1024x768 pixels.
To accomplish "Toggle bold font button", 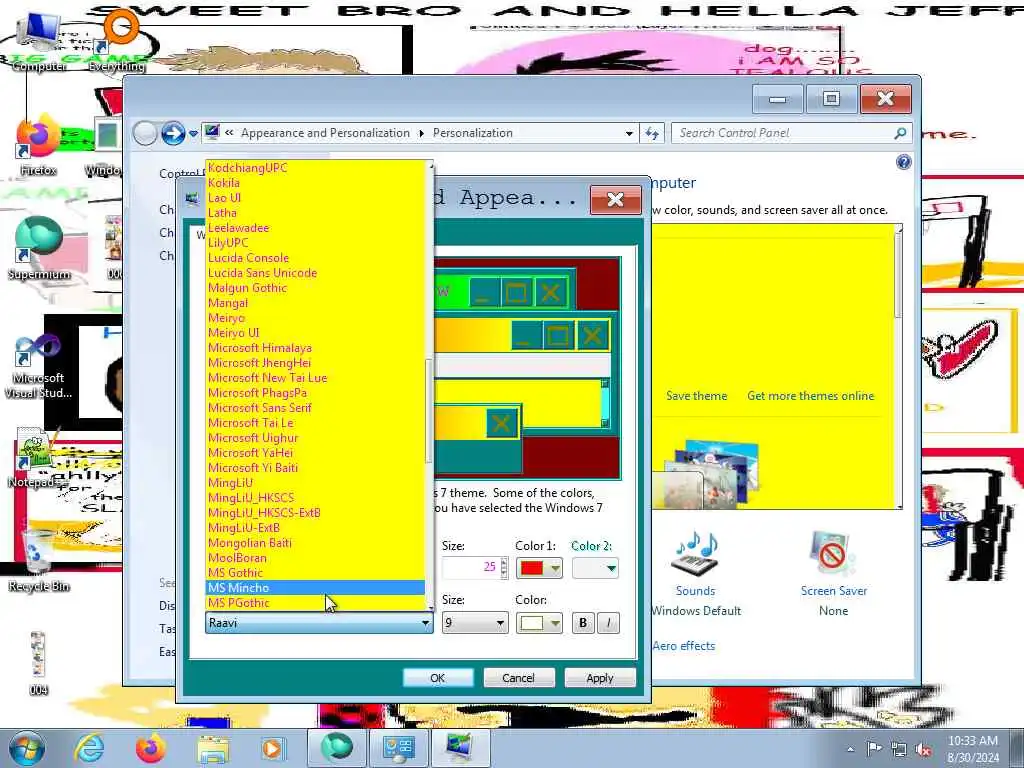I will (x=583, y=623).
